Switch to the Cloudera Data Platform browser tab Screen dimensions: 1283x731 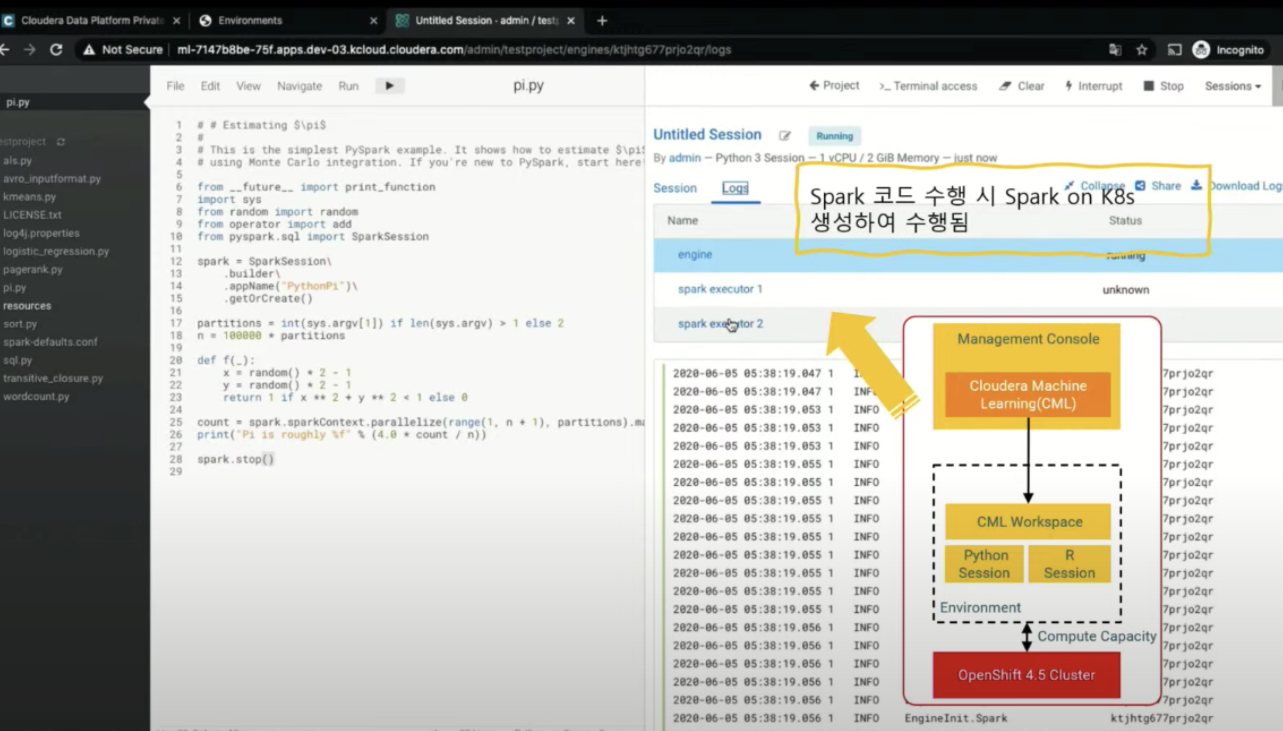pos(93,20)
